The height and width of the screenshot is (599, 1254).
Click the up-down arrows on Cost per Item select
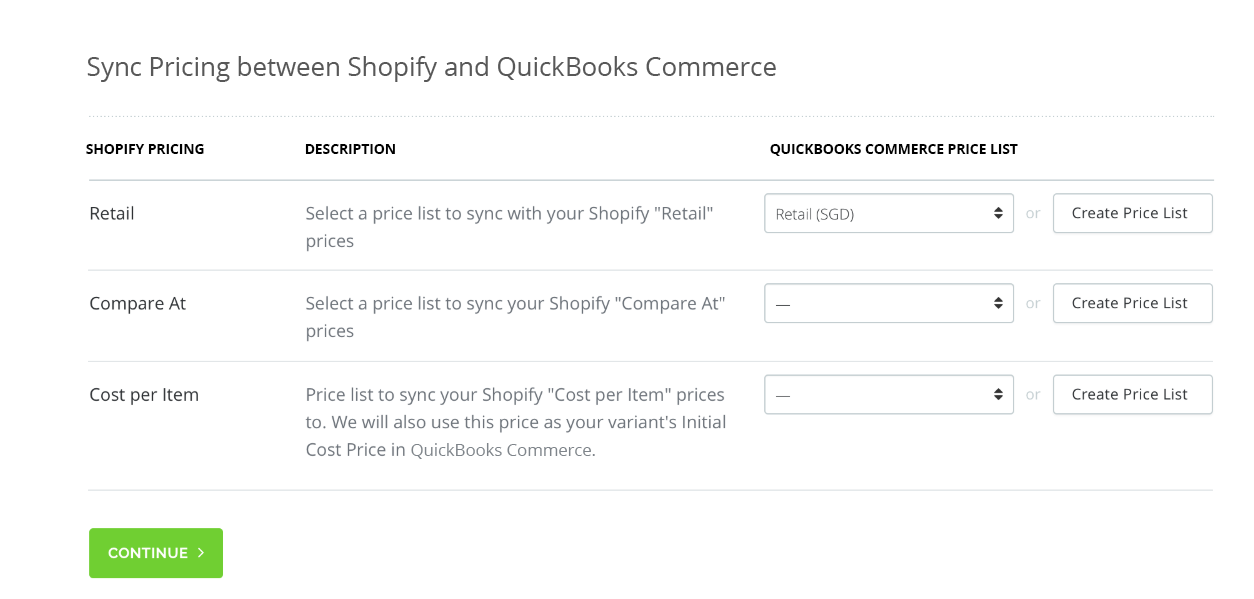tap(998, 394)
